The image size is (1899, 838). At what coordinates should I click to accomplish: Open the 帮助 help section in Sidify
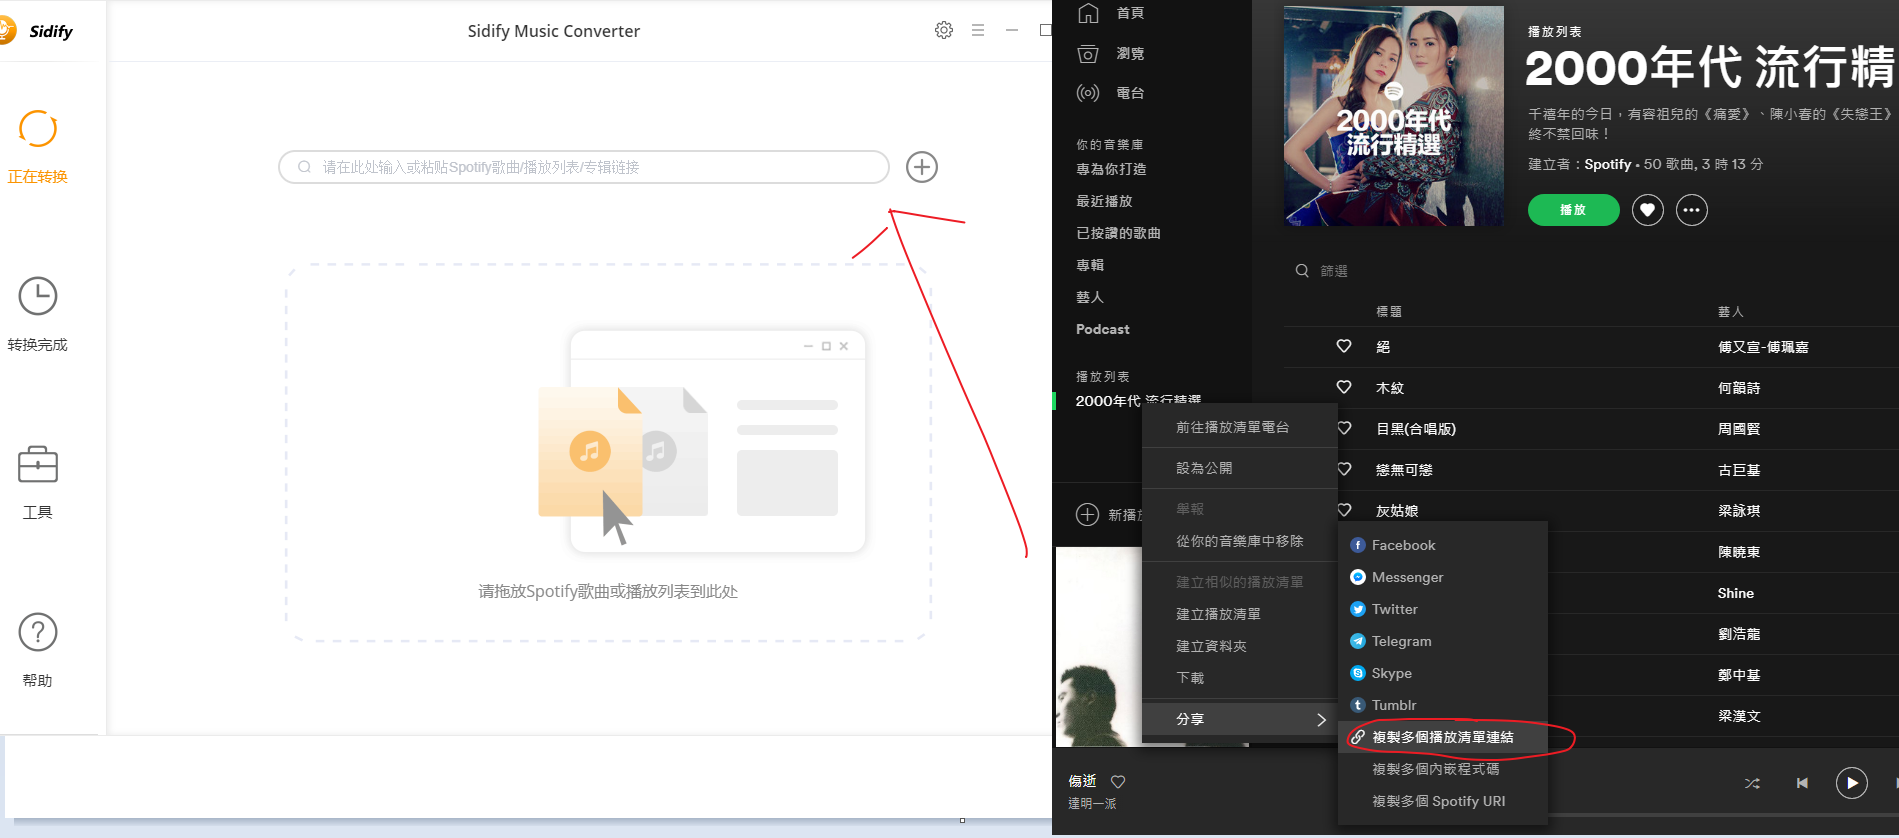click(38, 650)
